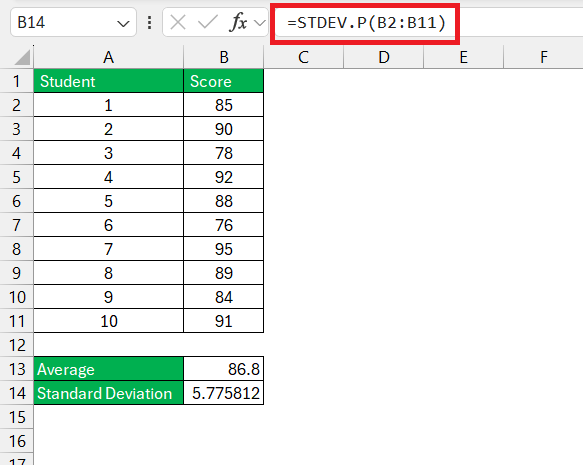Screen dimensions: 583x465
Task: Select column B header
Action: [223, 57]
